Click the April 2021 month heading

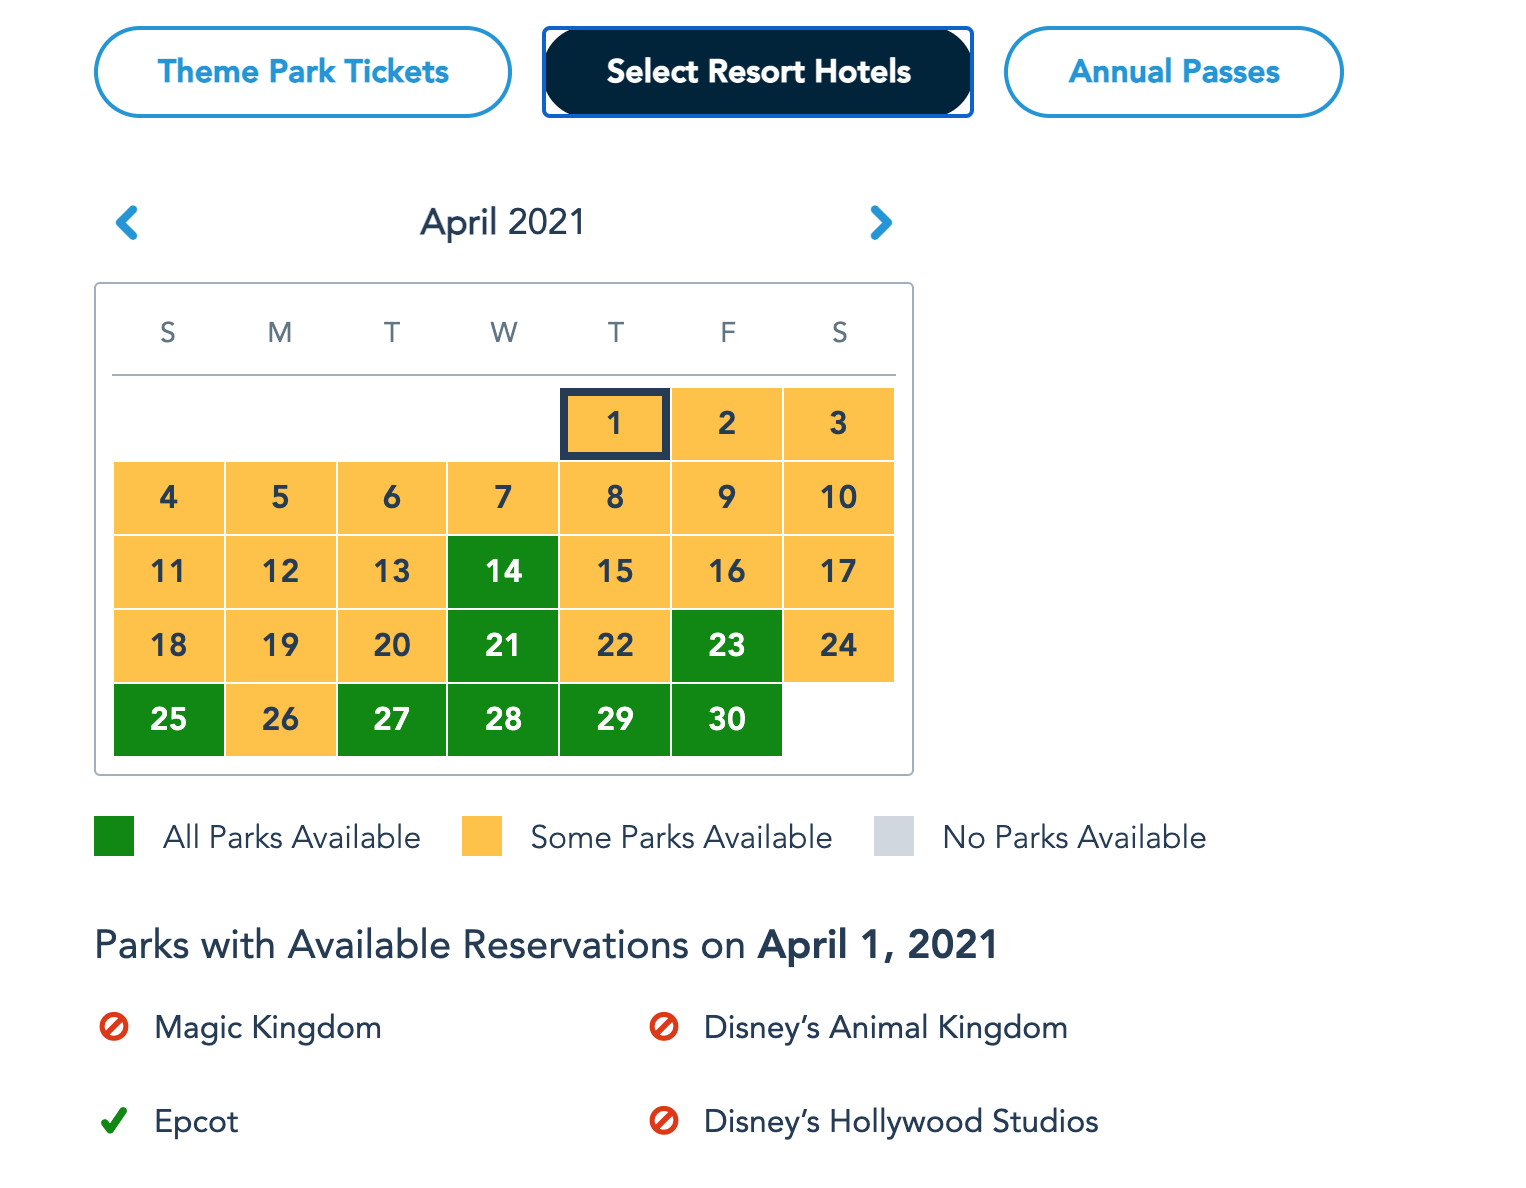pos(503,222)
